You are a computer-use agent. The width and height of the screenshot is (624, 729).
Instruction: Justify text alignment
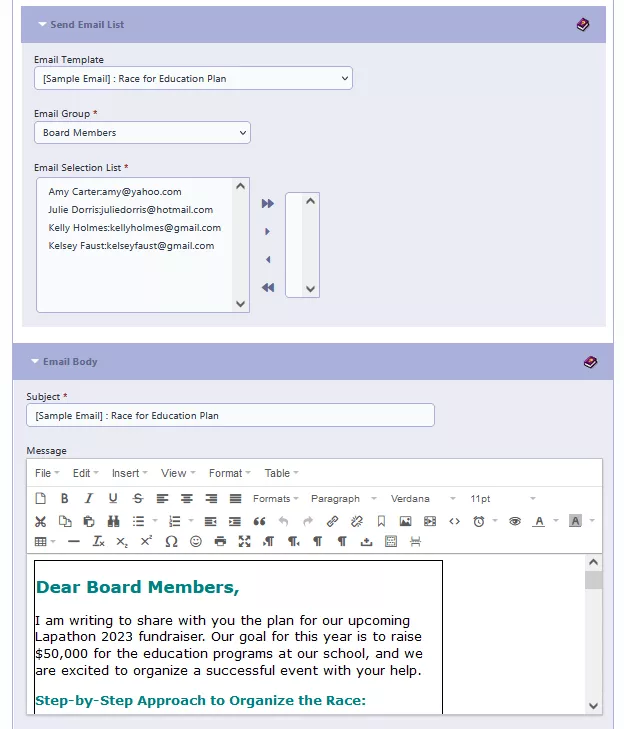[235, 498]
